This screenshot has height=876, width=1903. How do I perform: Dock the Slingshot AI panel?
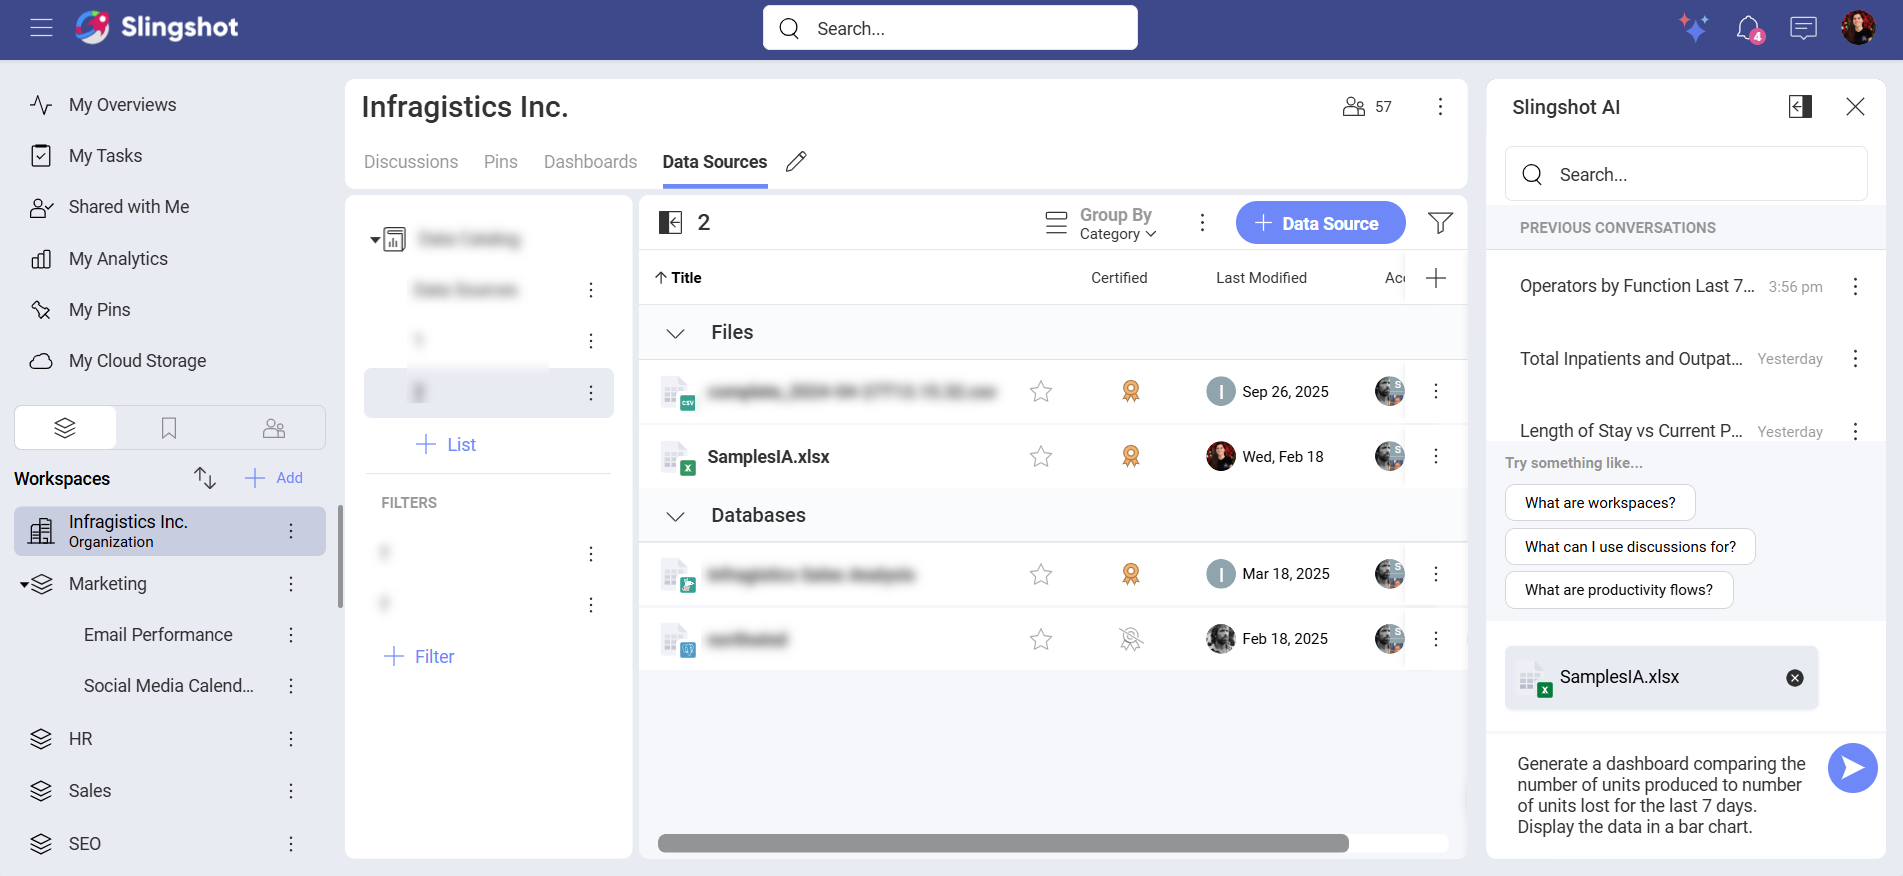(x=1800, y=107)
